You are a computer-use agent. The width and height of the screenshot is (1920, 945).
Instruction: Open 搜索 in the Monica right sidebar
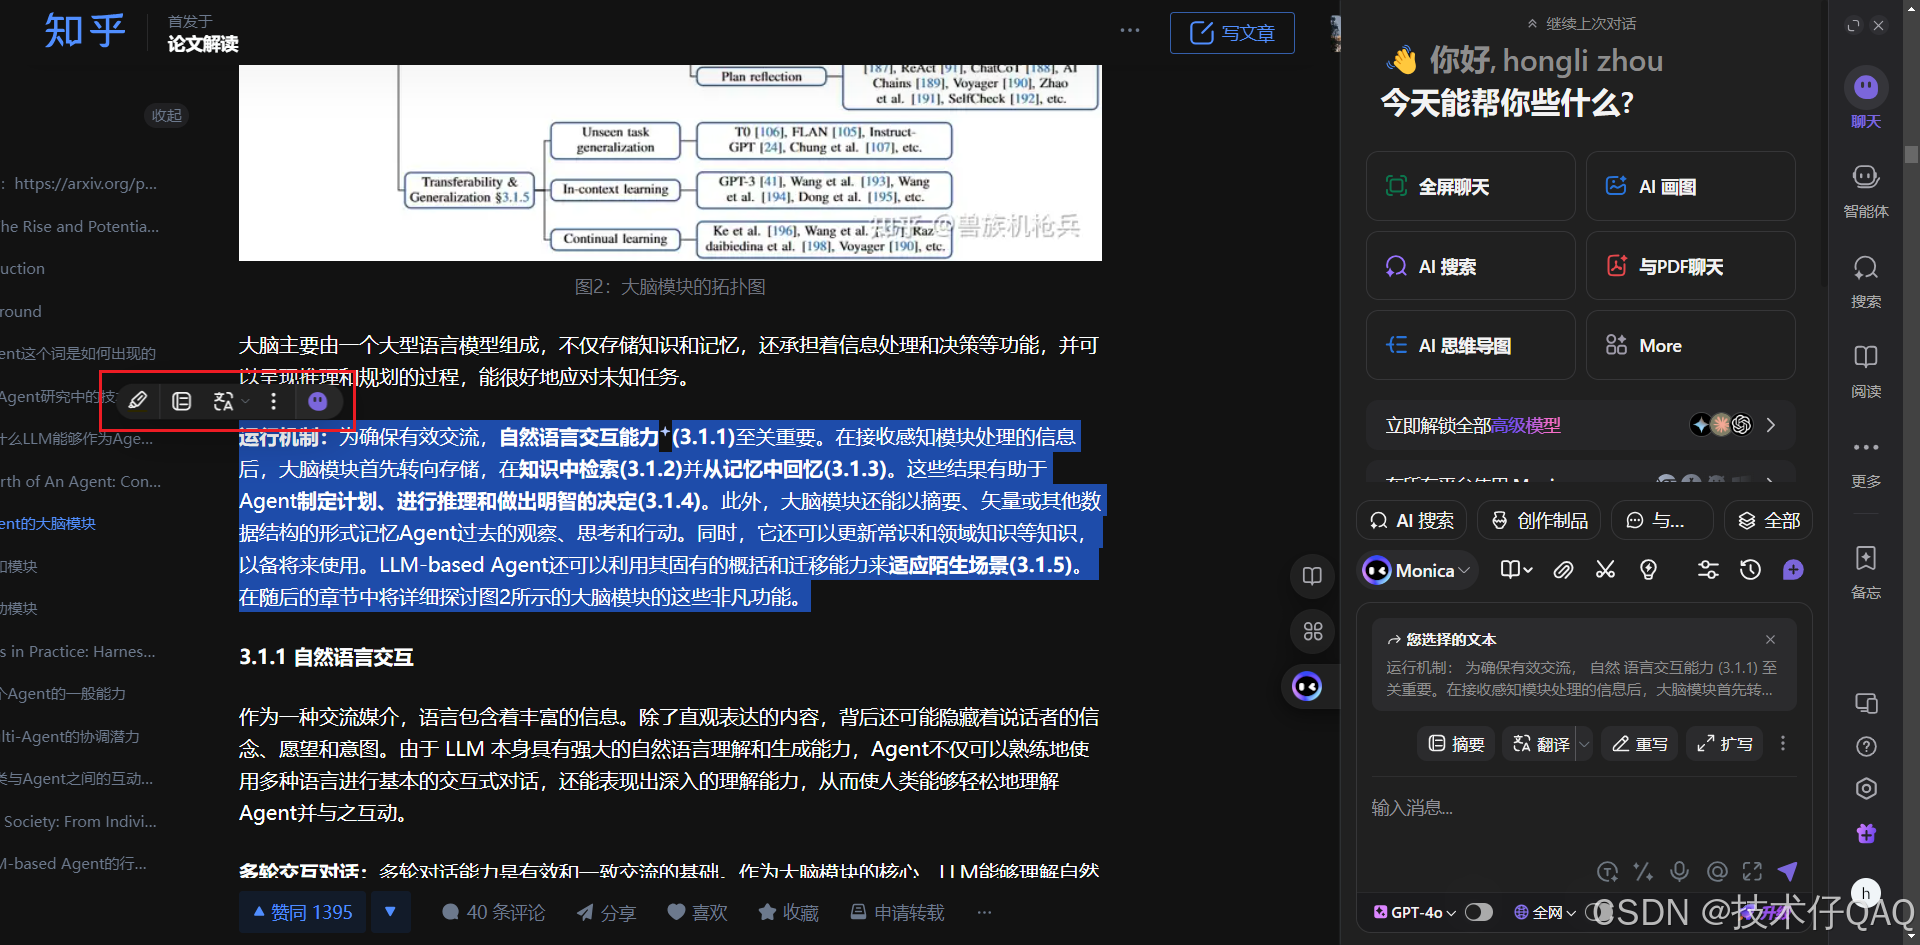pos(1866,280)
